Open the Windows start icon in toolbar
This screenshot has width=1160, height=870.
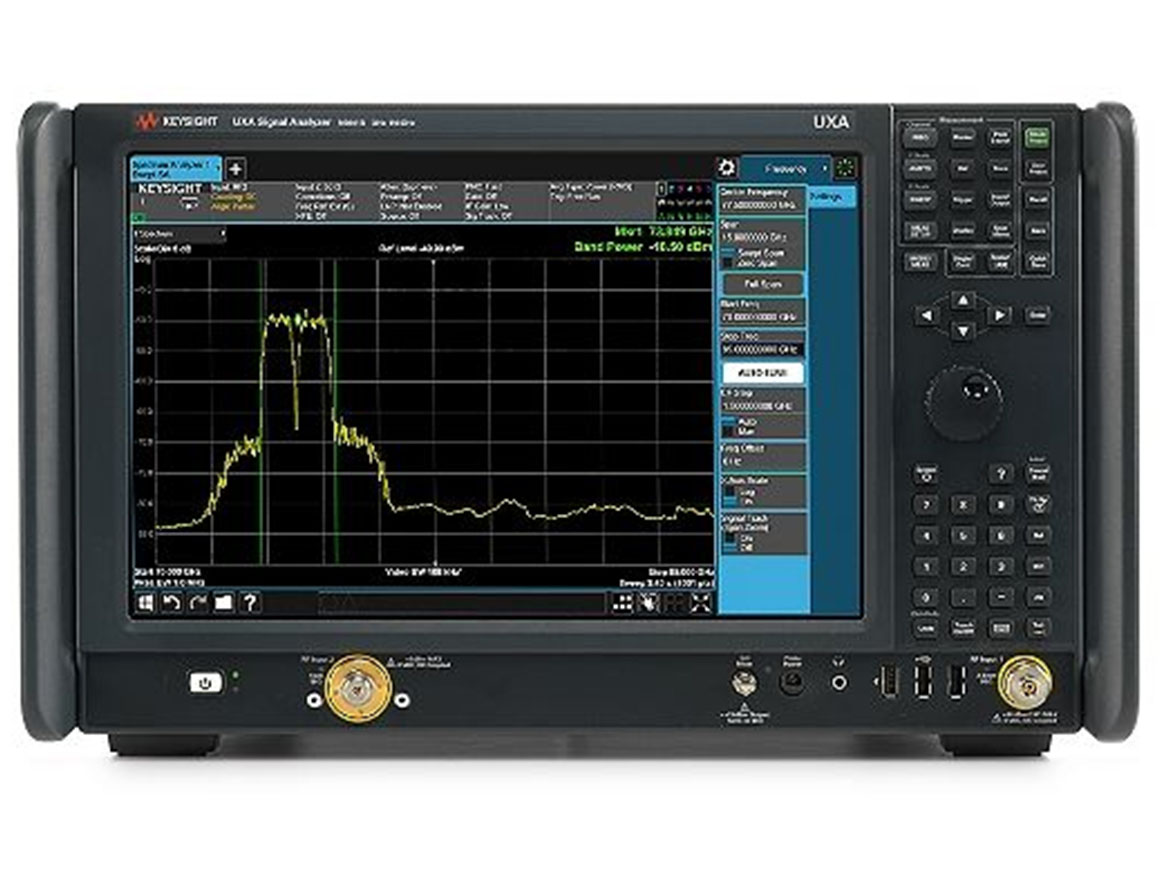pos(146,603)
